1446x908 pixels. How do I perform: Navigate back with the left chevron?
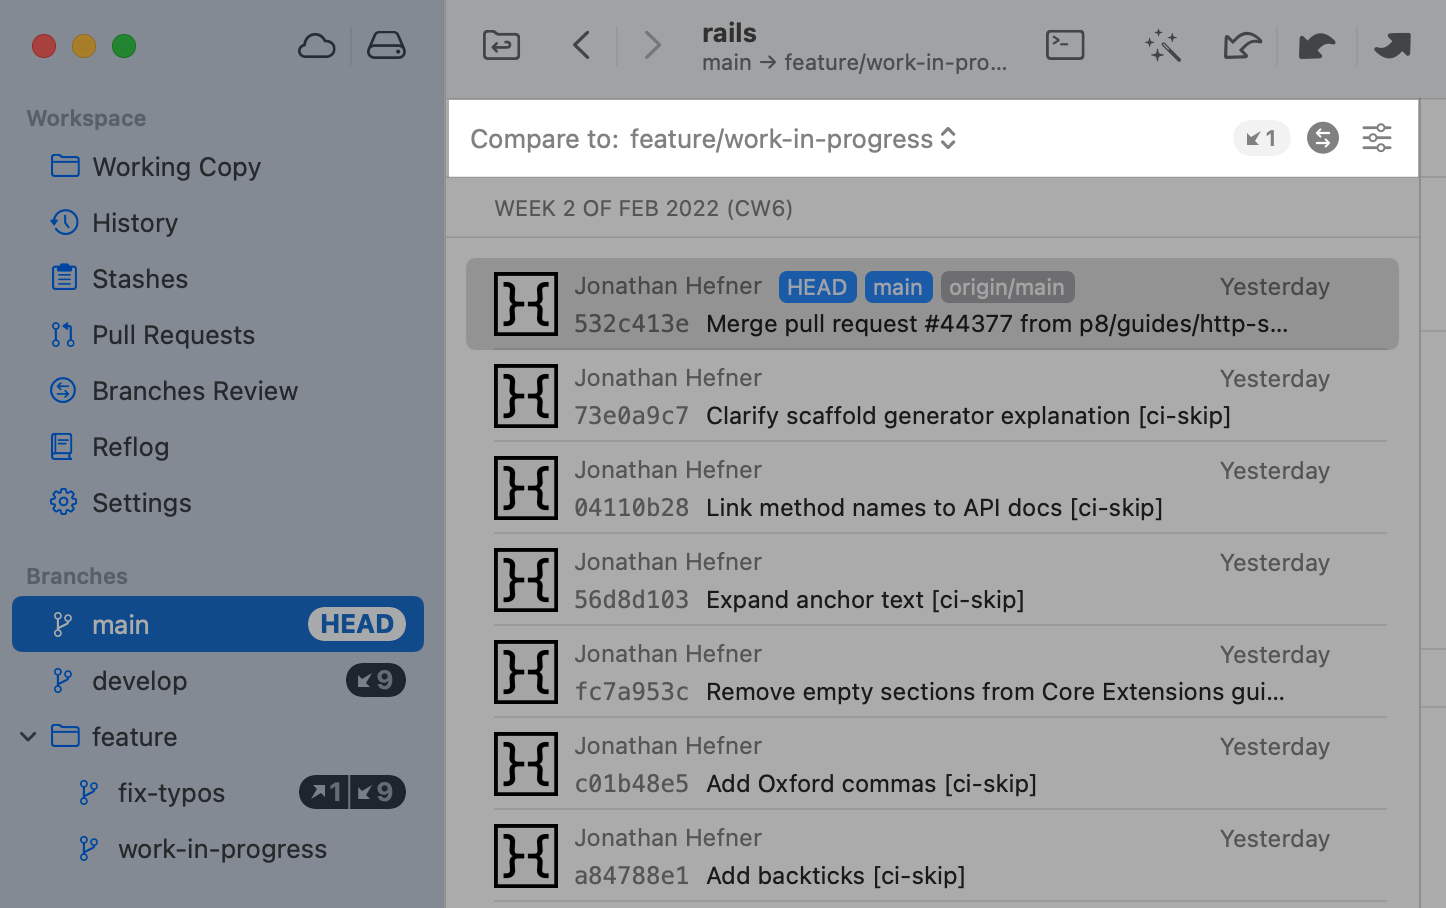tap(581, 45)
